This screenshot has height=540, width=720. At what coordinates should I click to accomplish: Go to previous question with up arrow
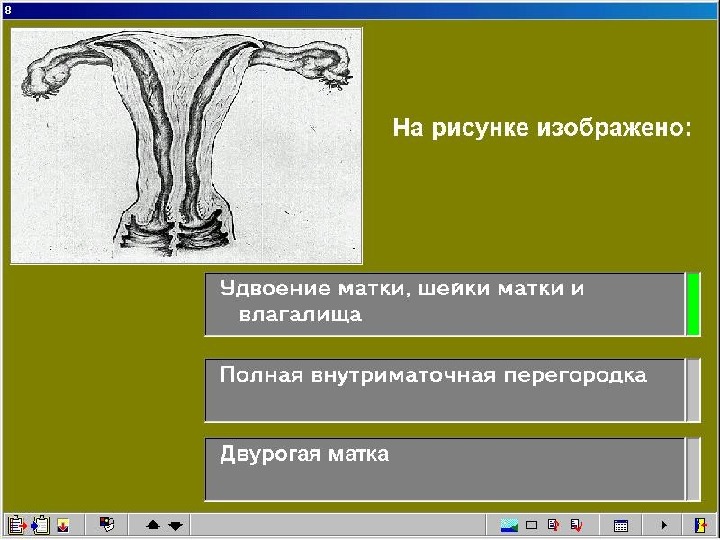pos(152,525)
